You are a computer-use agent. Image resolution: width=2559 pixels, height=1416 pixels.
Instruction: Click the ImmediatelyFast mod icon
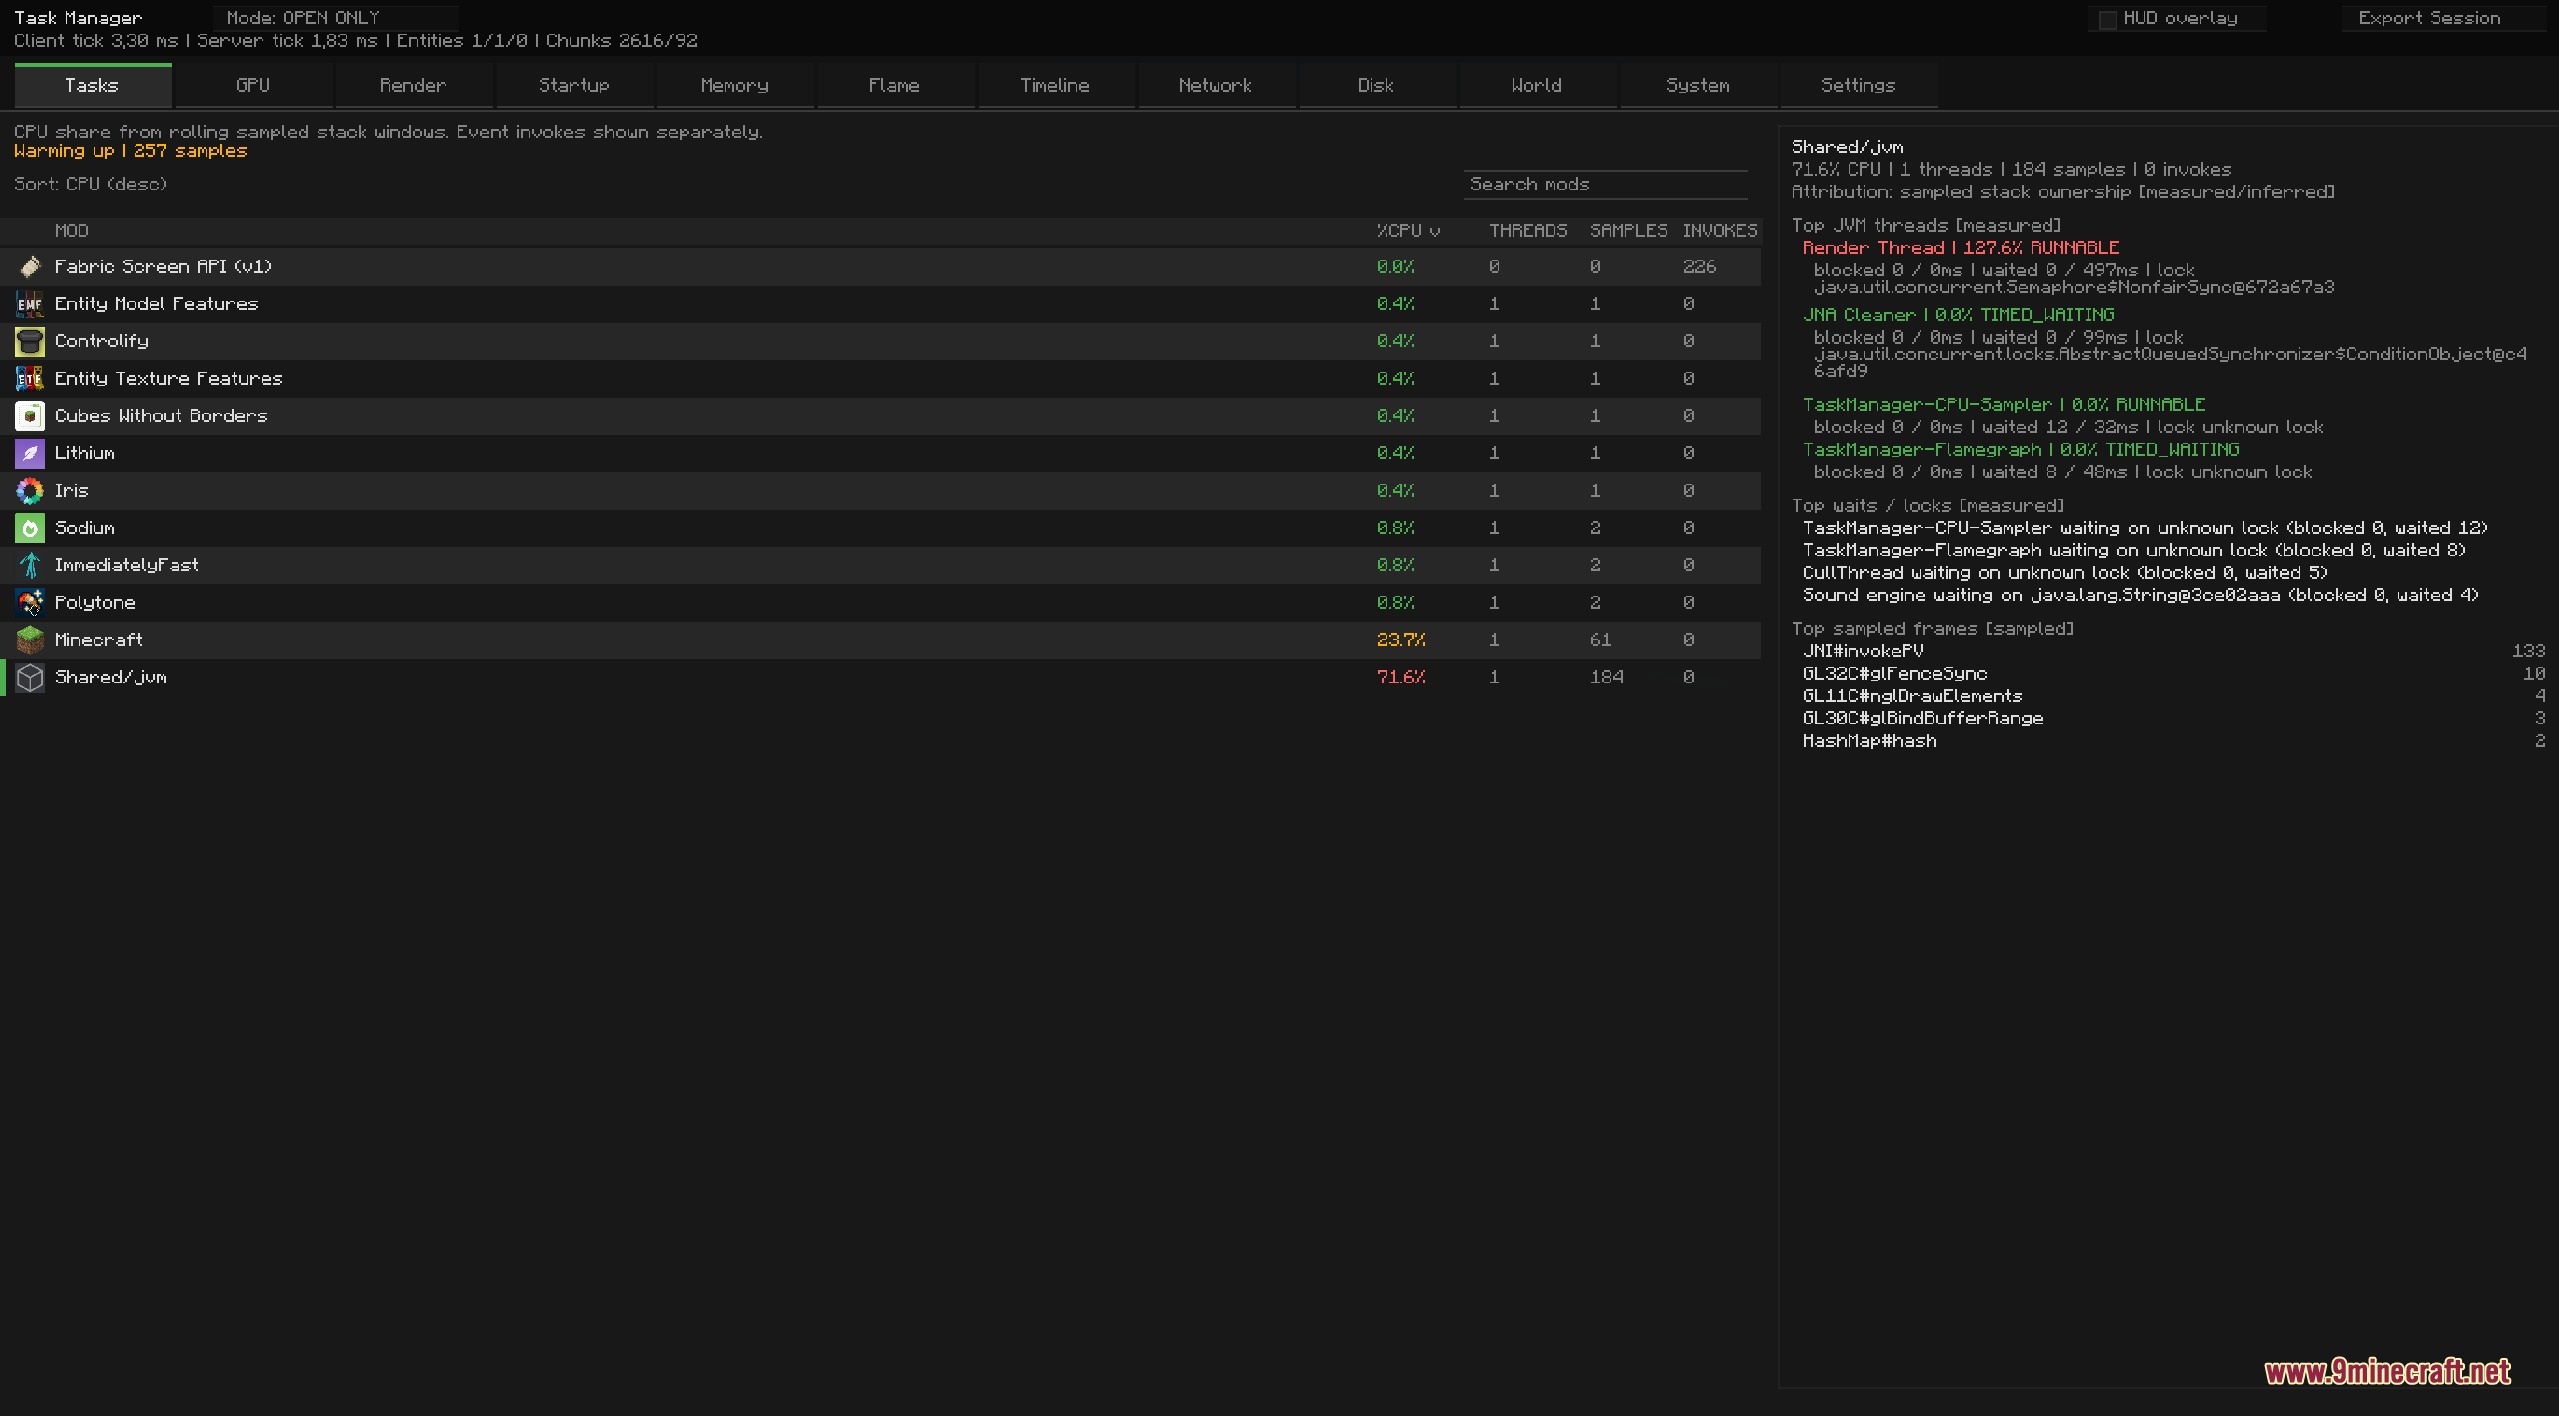pos(30,565)
